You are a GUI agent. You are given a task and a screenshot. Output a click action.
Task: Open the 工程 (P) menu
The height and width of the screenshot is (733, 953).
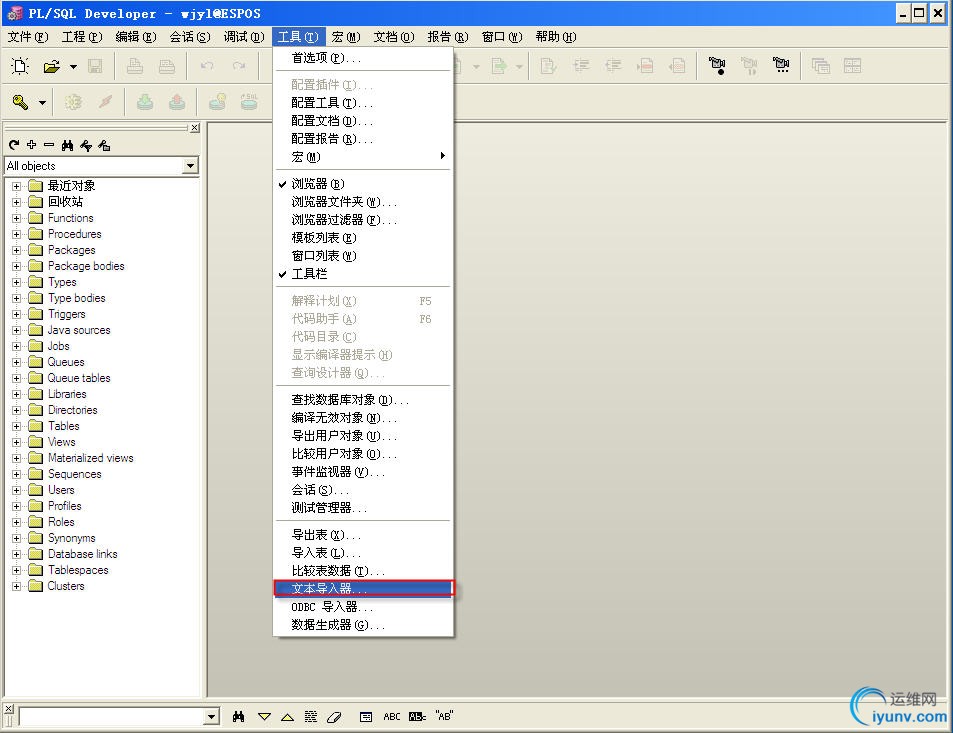tap(82, 37)
